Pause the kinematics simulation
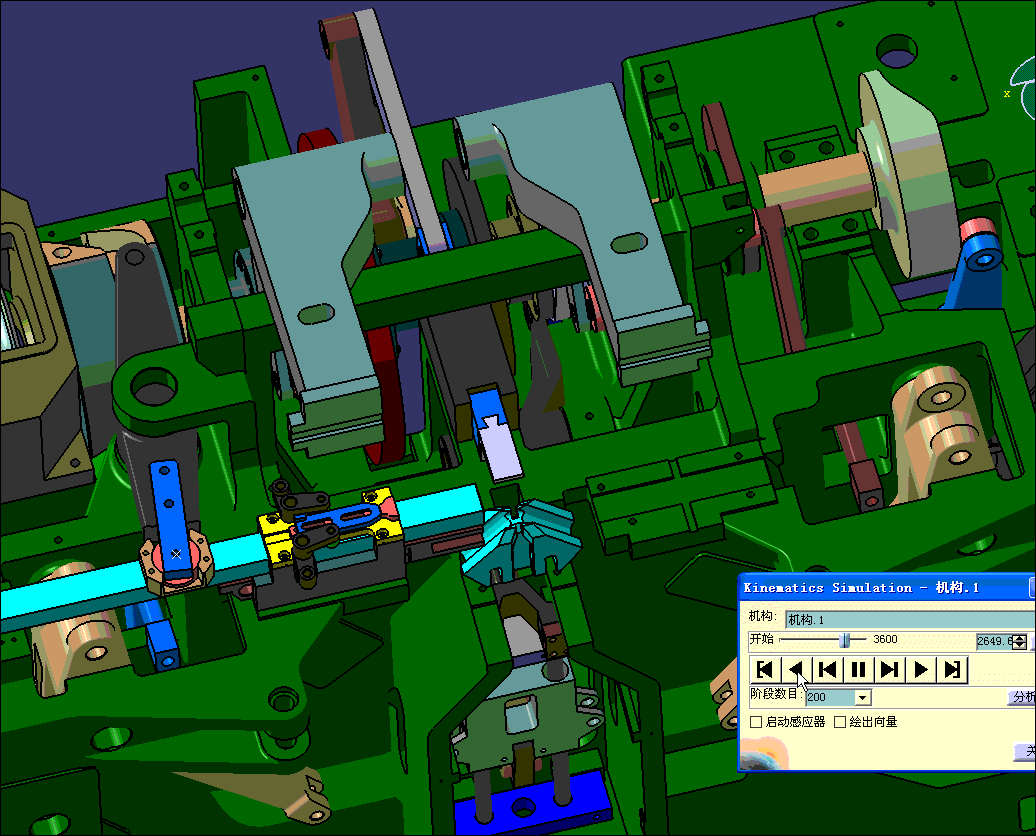This screenshot has height=836, width=1036. (858, 669)
